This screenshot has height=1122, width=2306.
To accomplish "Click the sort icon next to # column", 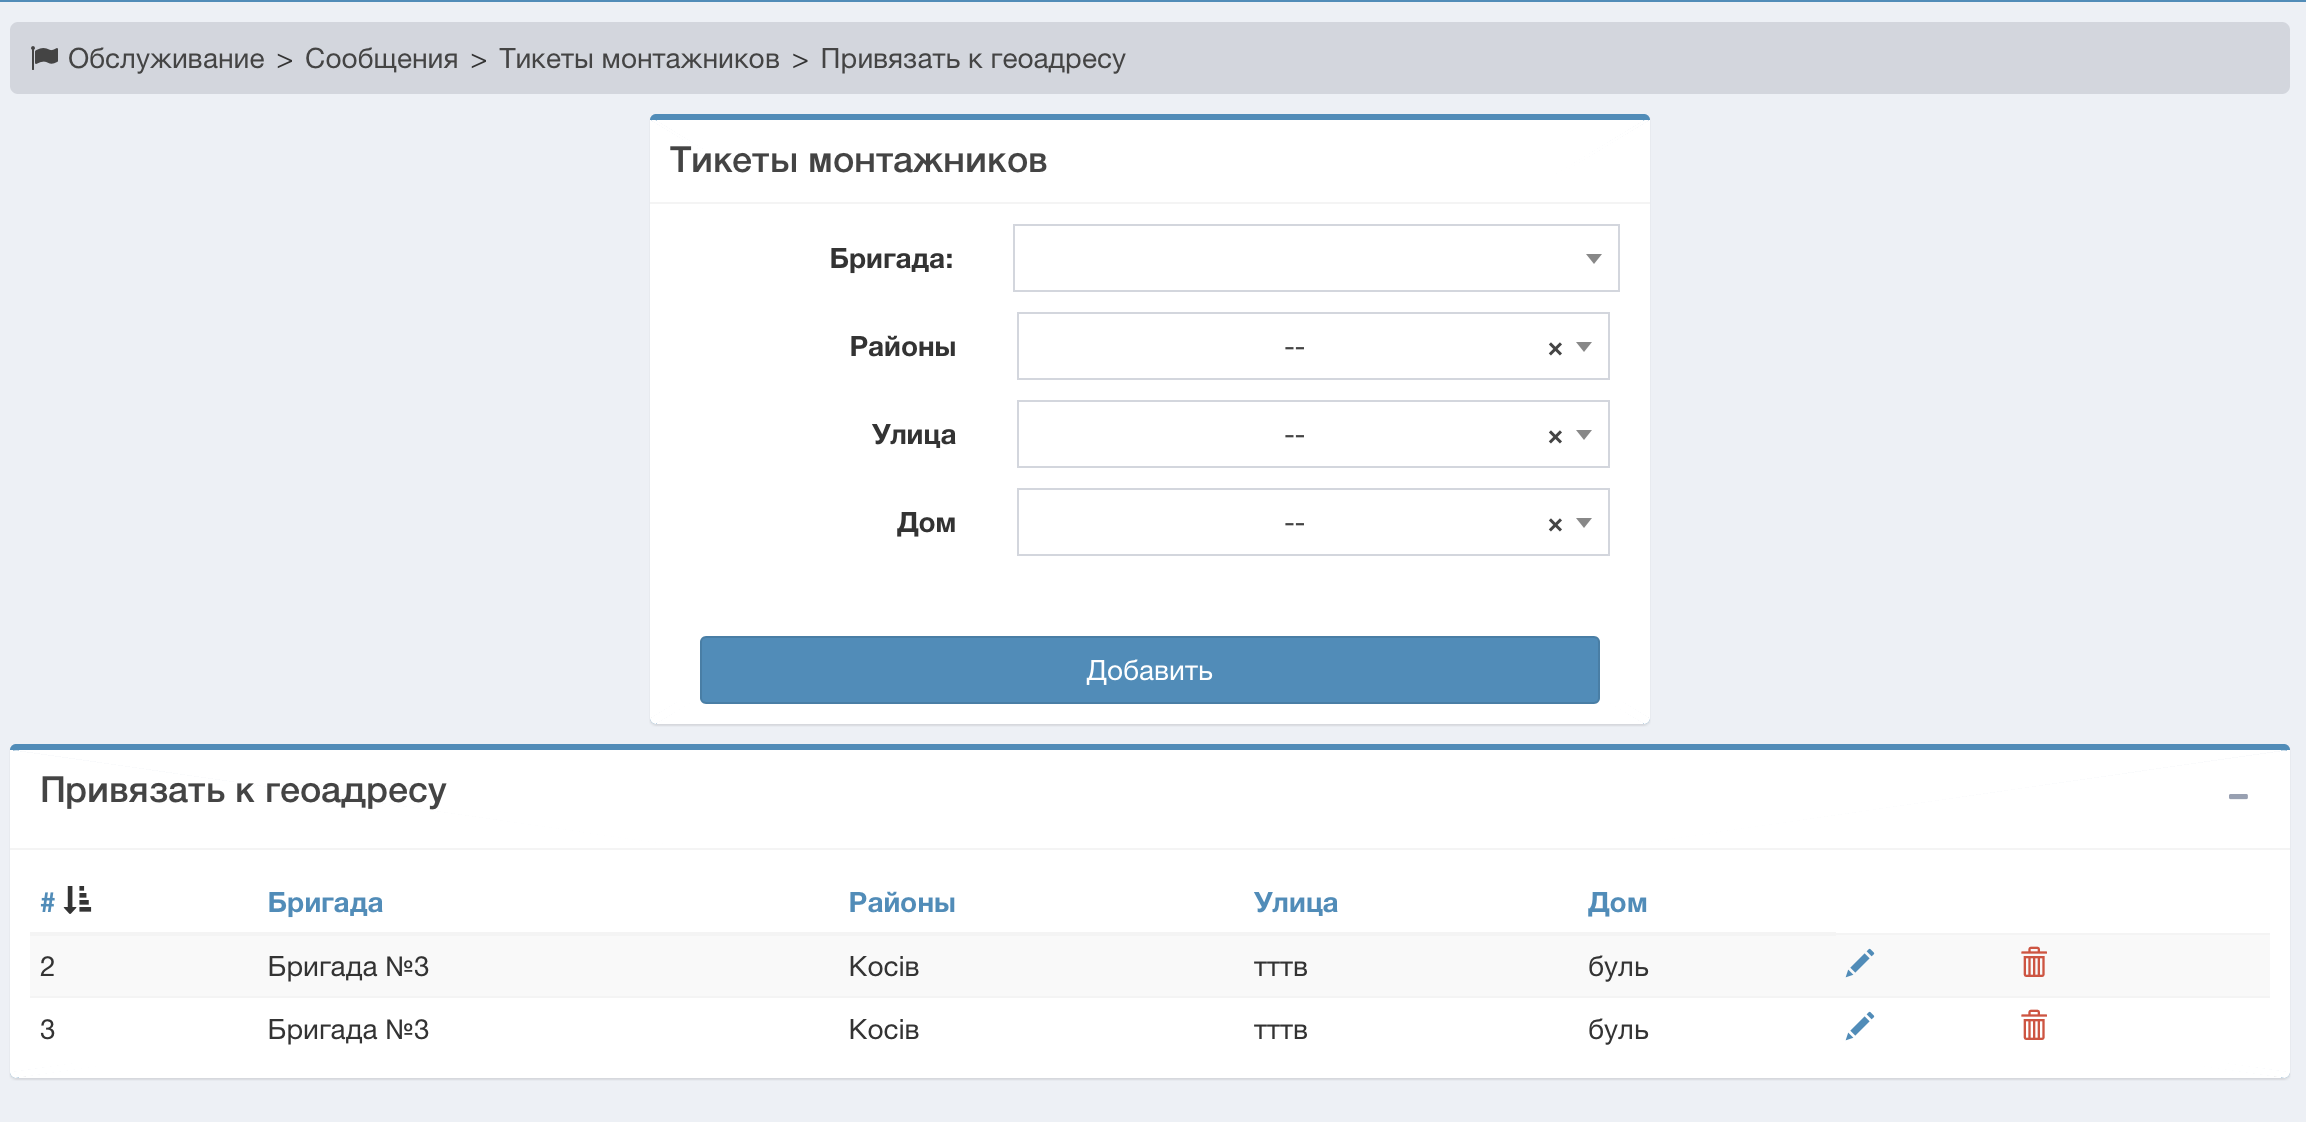I will click(77, 901).
